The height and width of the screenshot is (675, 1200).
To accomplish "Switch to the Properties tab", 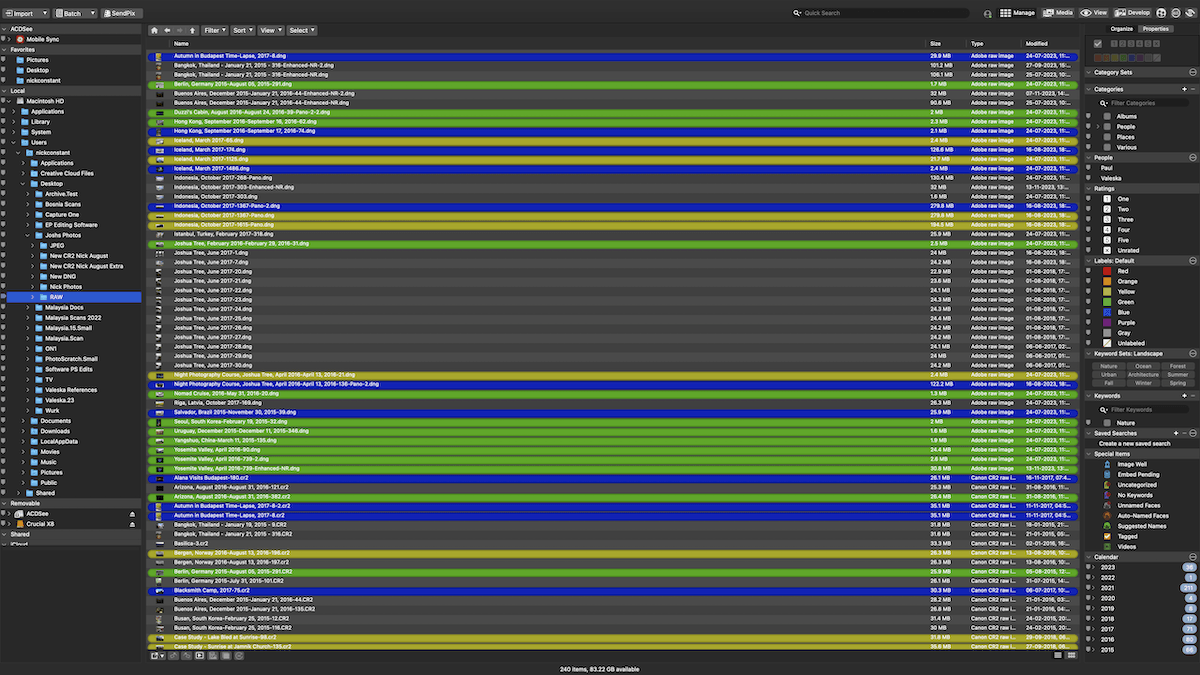I will click(1155, 28).
